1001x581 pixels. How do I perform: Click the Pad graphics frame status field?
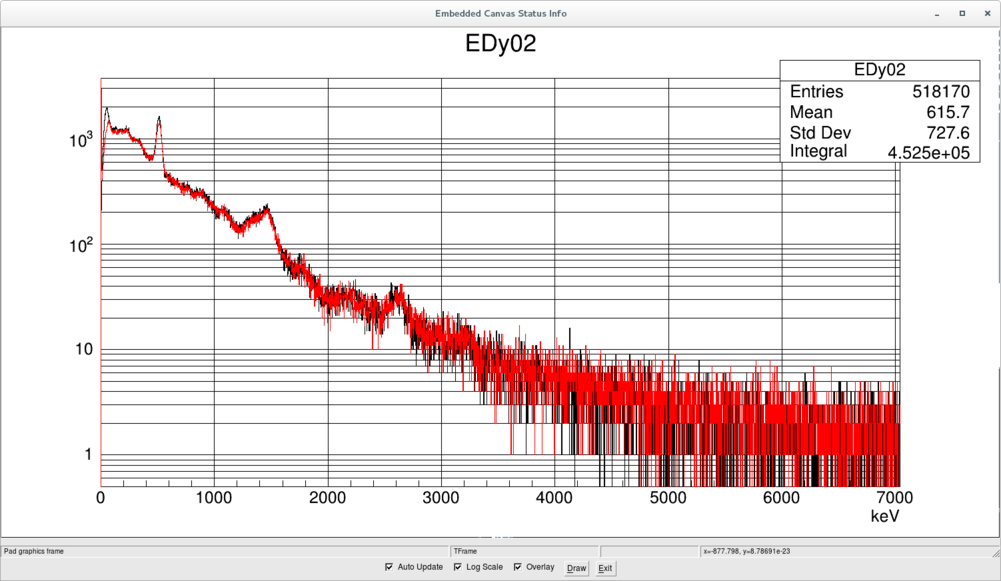click(x=225, y=551)
